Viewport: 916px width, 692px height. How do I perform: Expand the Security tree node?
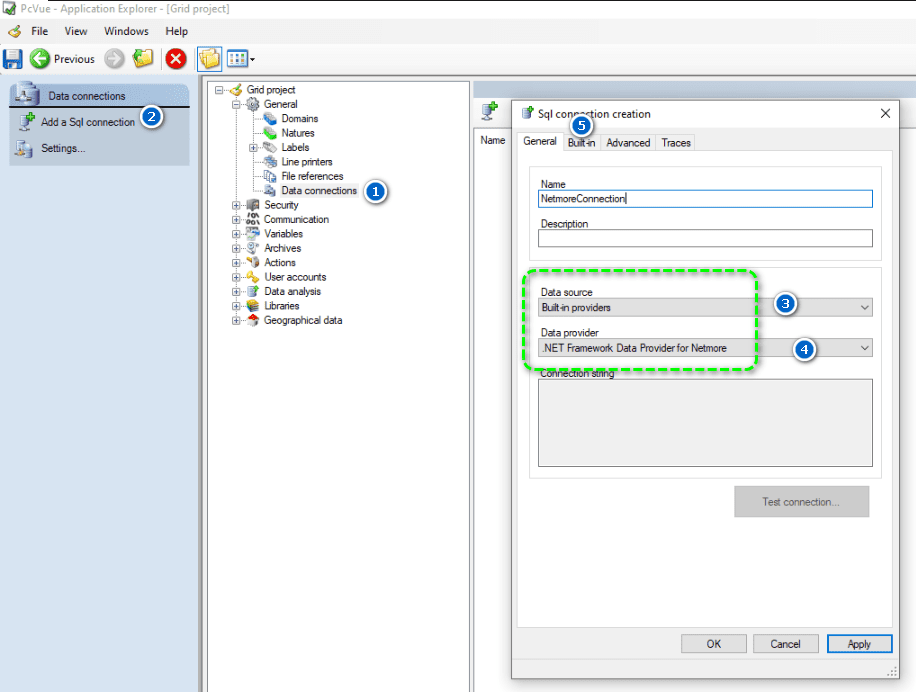click(236, 205)
